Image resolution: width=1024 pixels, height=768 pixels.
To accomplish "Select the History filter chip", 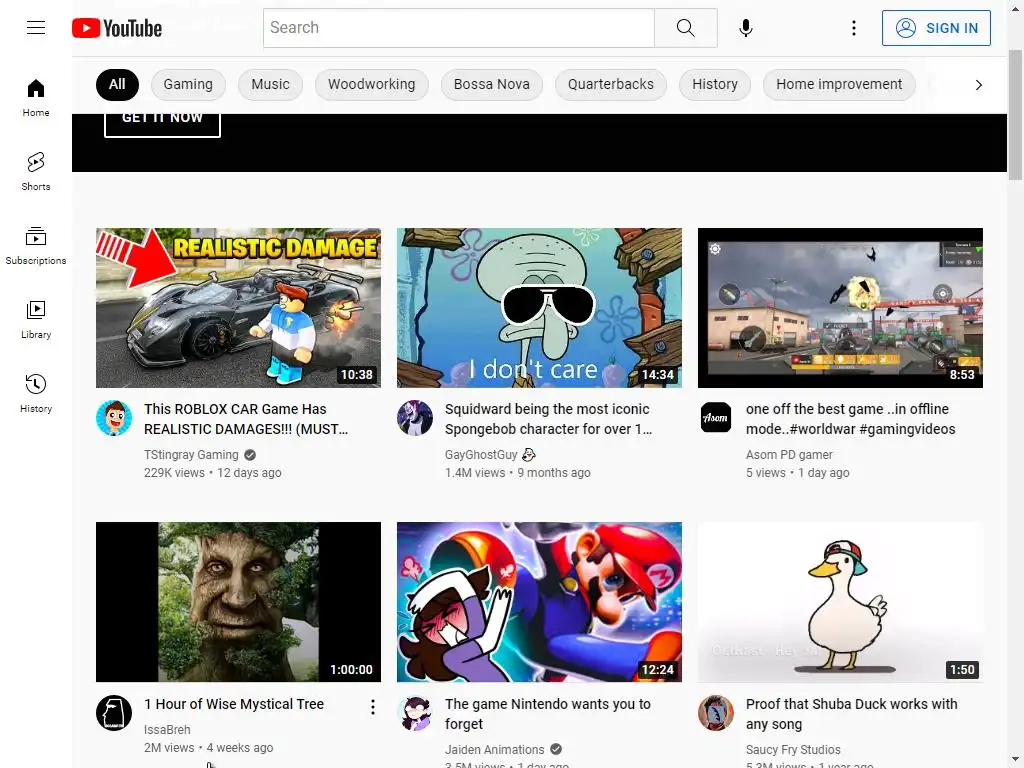I will (714, 85).
